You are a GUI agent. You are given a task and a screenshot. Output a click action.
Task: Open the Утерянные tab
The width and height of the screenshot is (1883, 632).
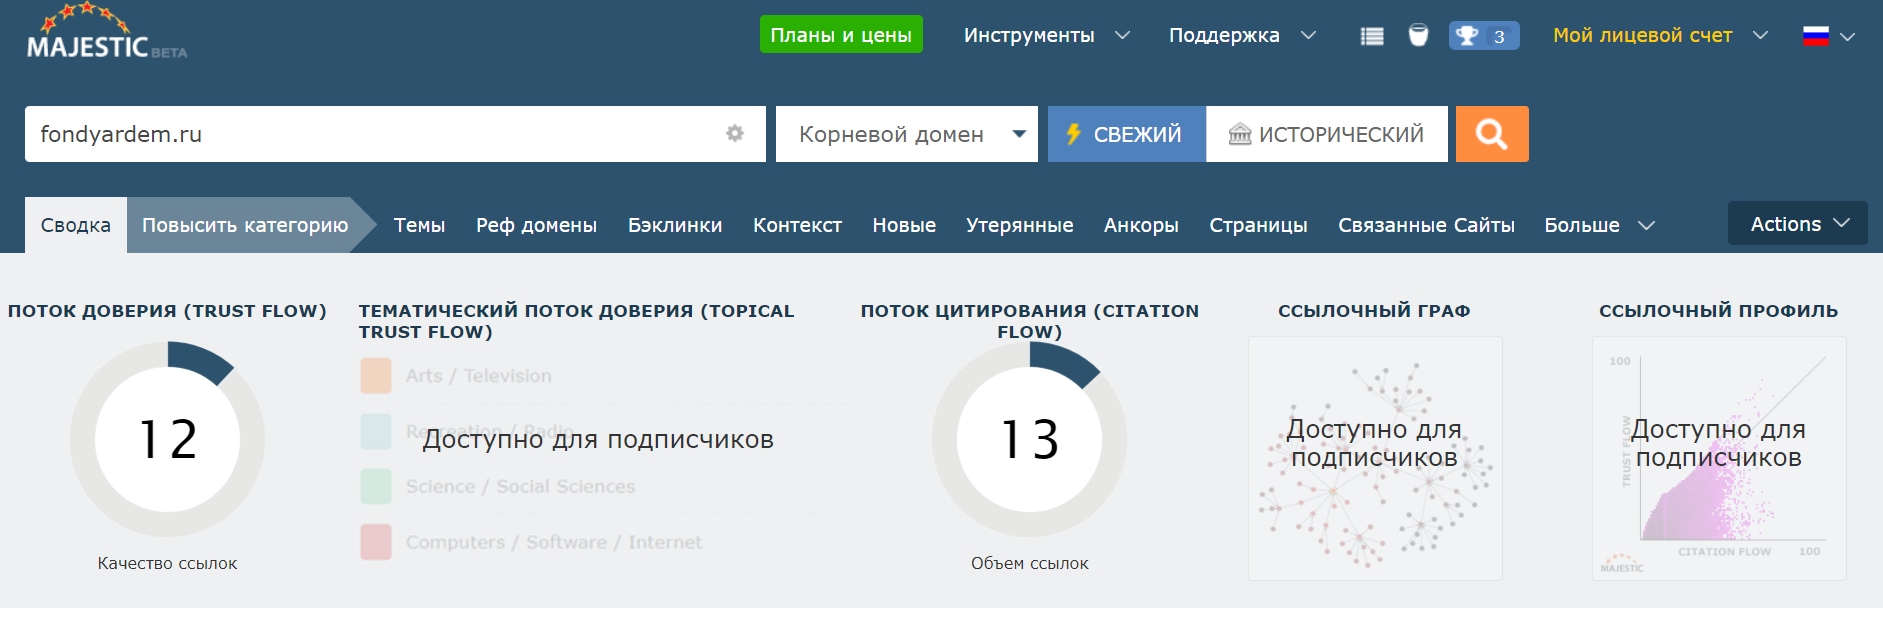[1020, 225]
